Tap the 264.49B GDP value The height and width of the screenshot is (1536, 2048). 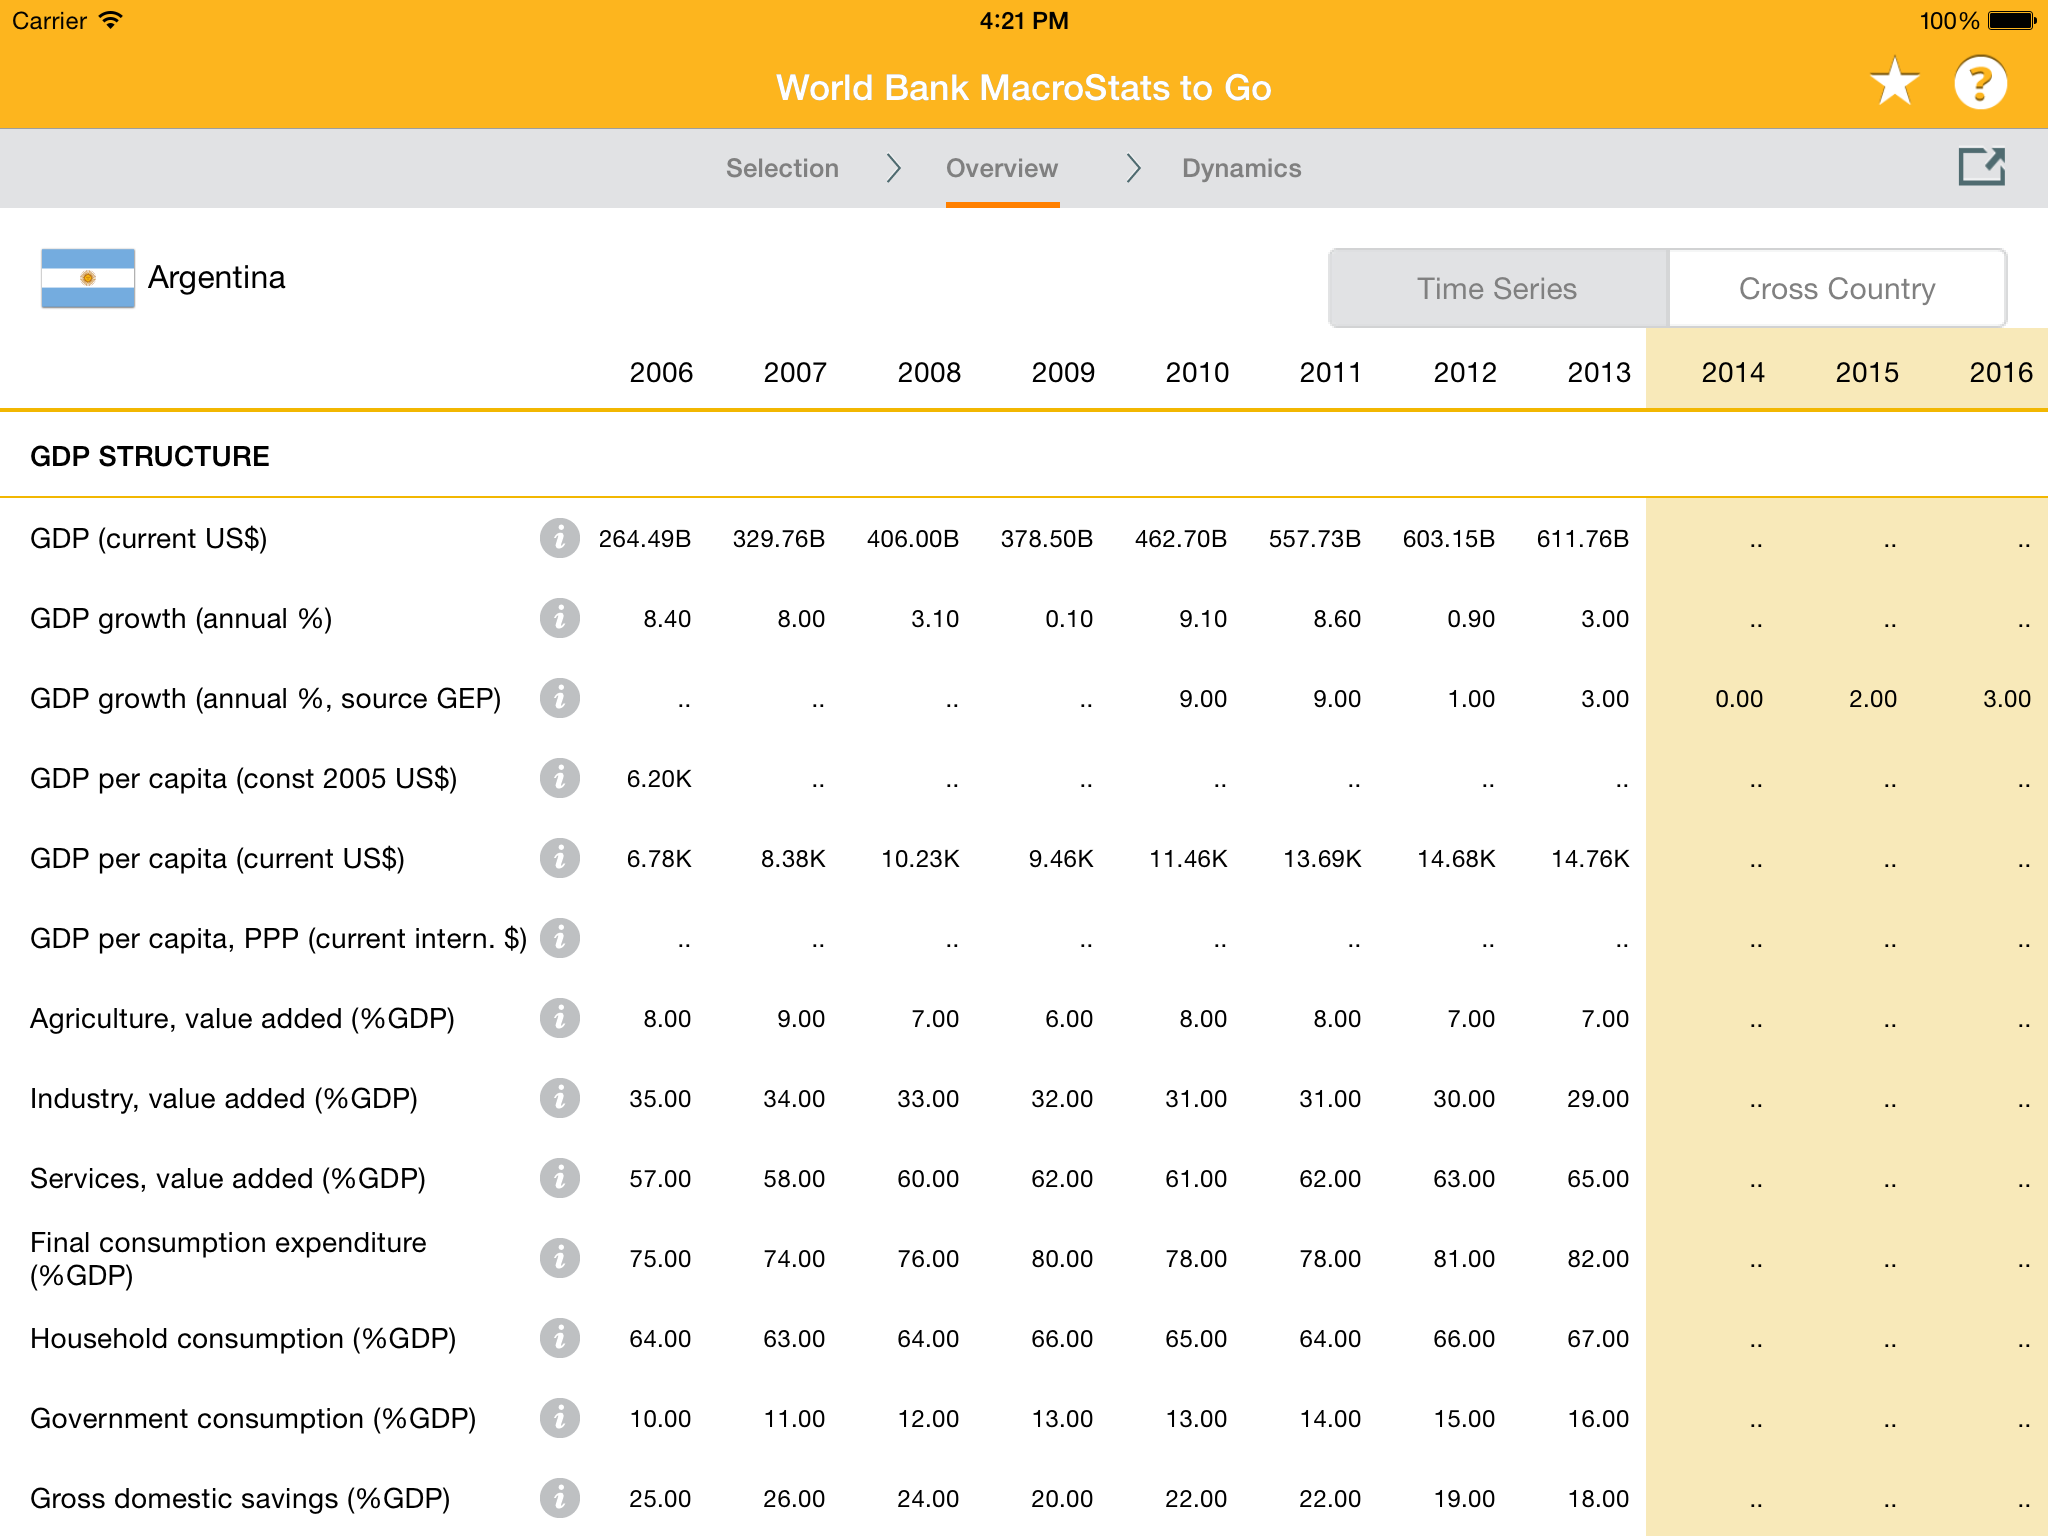point(645,539)
